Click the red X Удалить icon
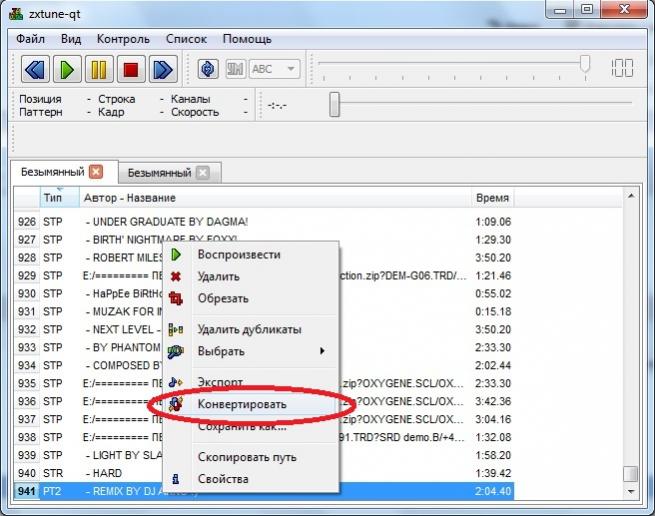Viewport: 655px width, 516px height. [x=176, y=277]
